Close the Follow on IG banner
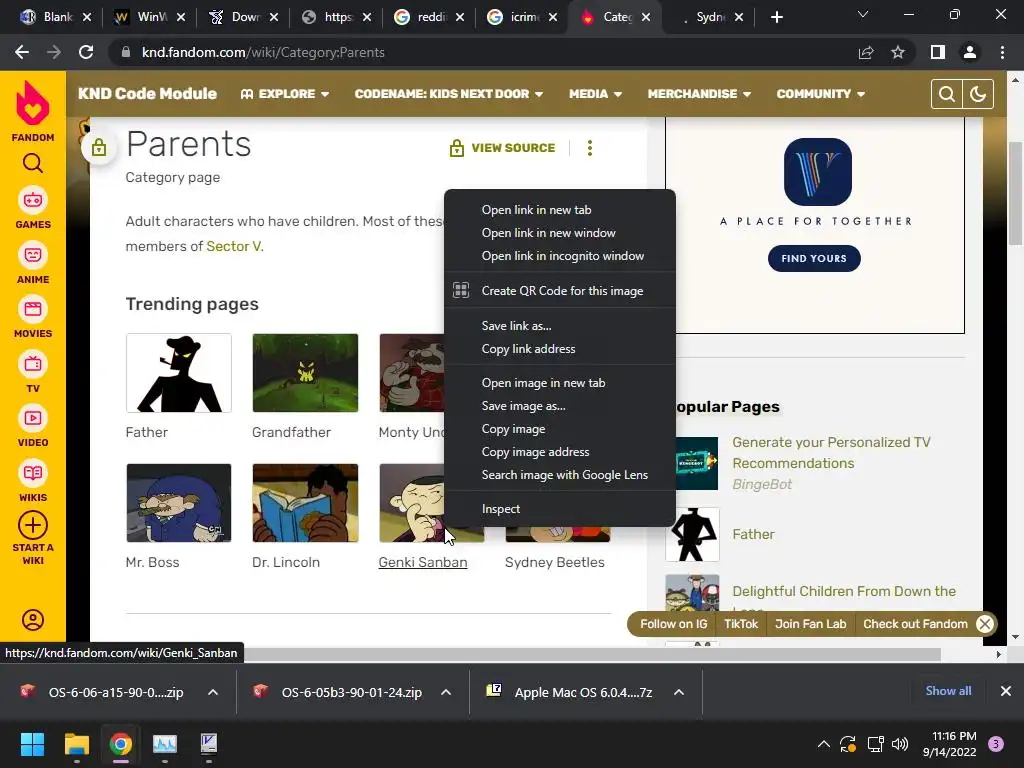Screen dimensions: 1024x768 [x=985, y=624]
